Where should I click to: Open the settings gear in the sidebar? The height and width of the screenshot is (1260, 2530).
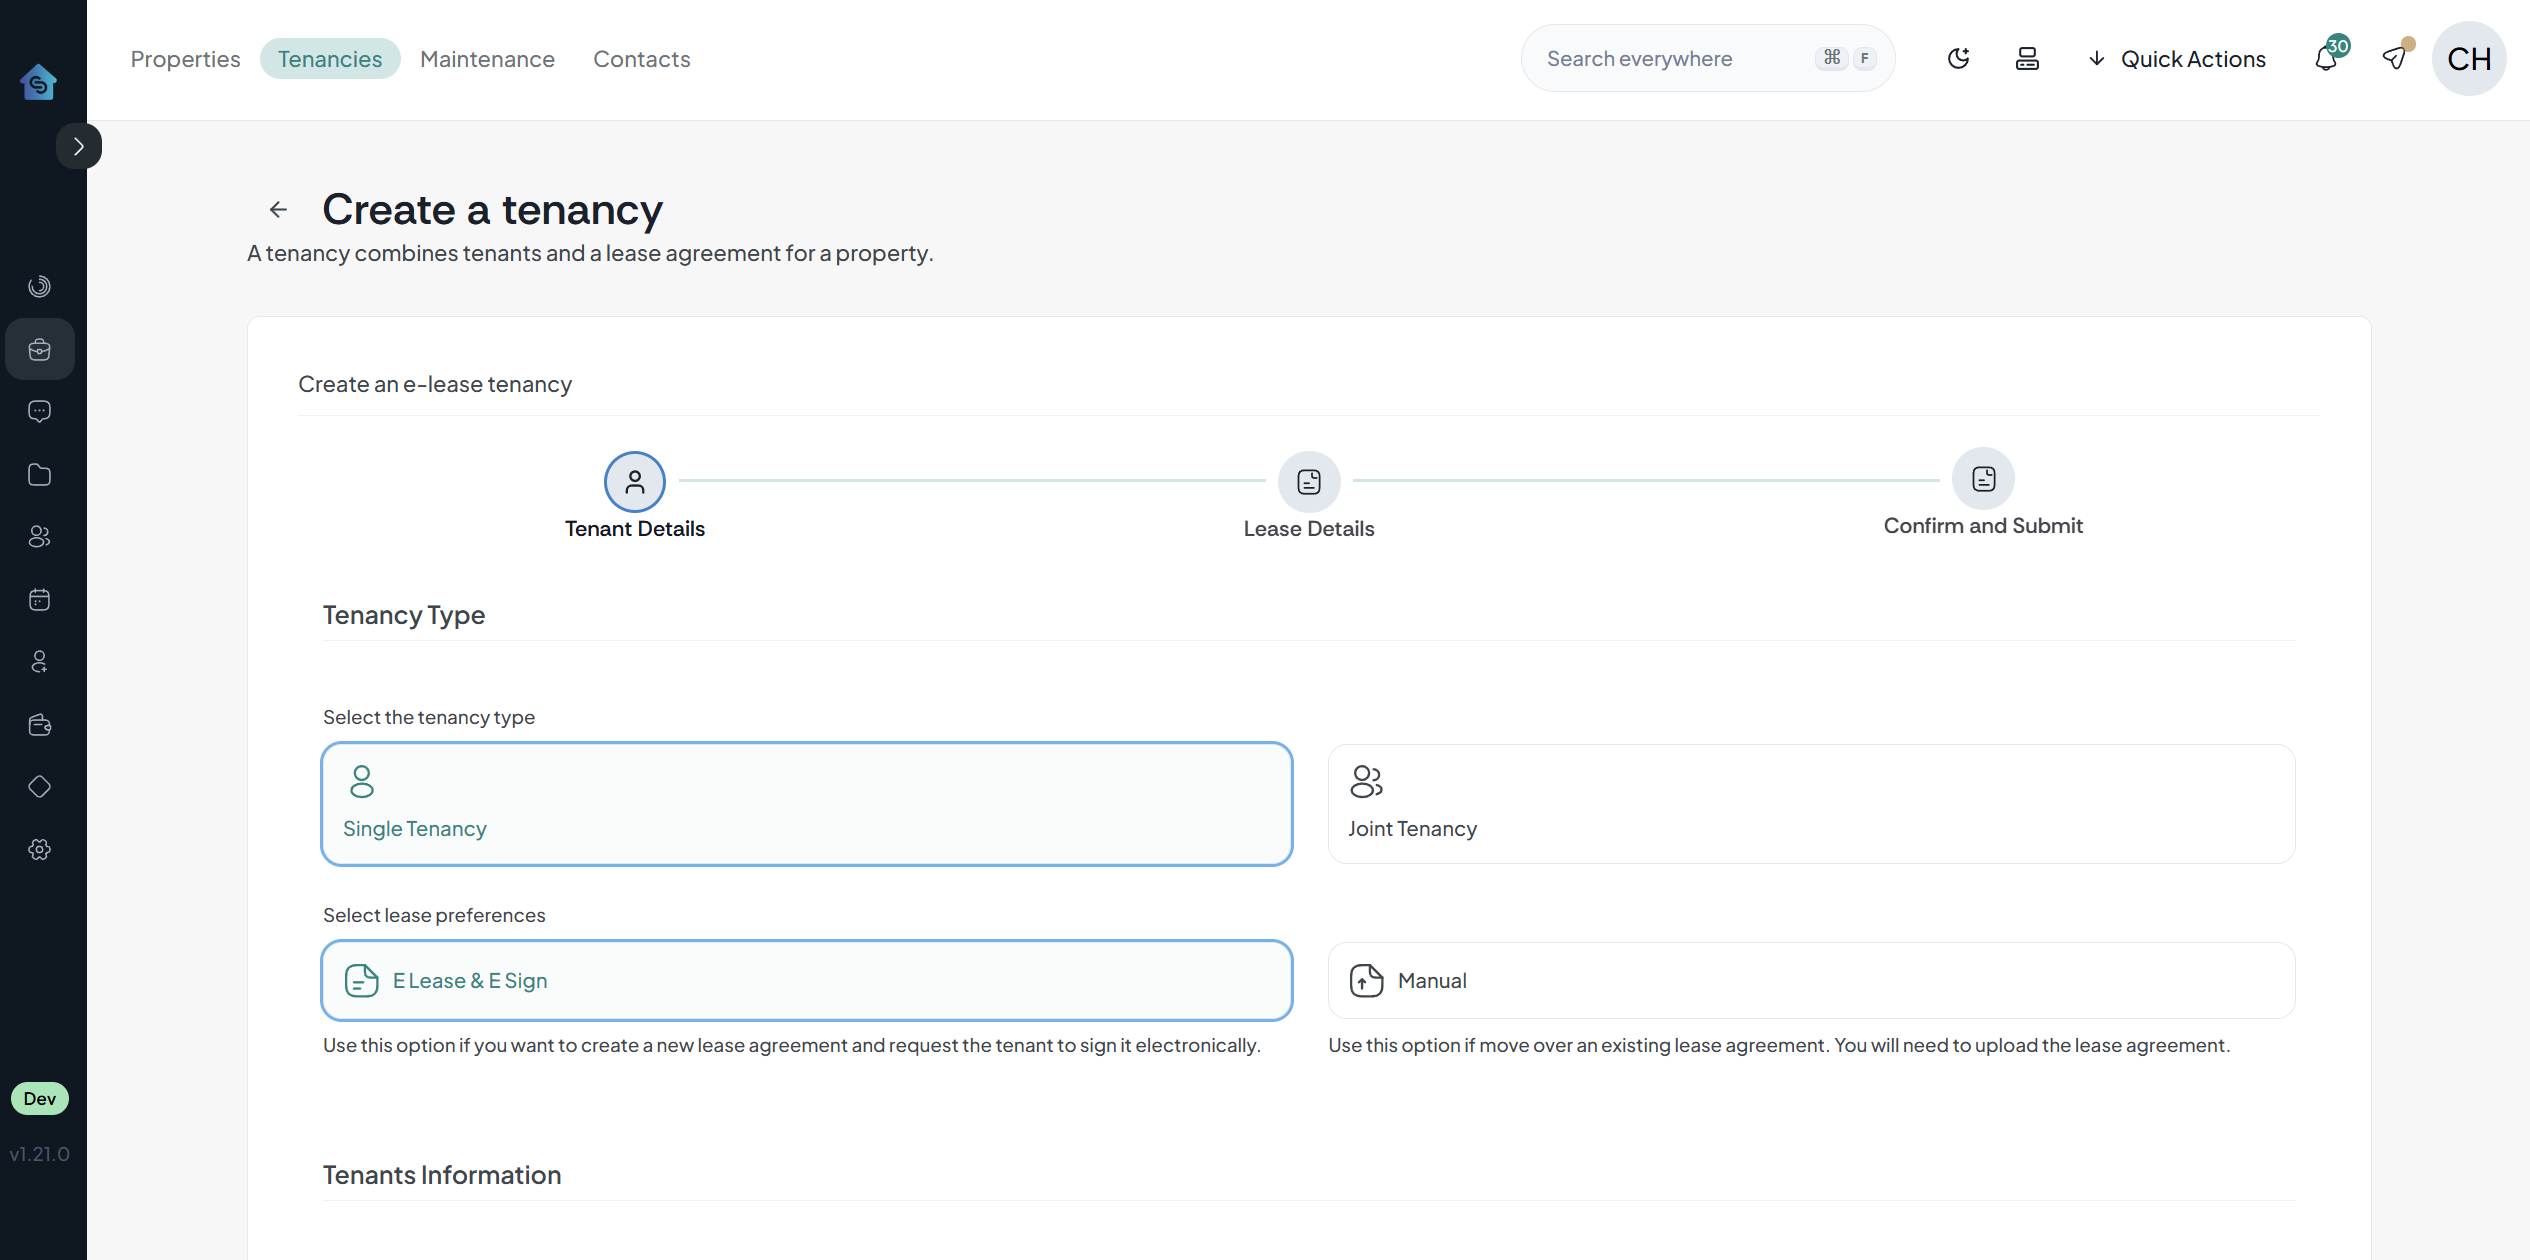tap(39, 849)
